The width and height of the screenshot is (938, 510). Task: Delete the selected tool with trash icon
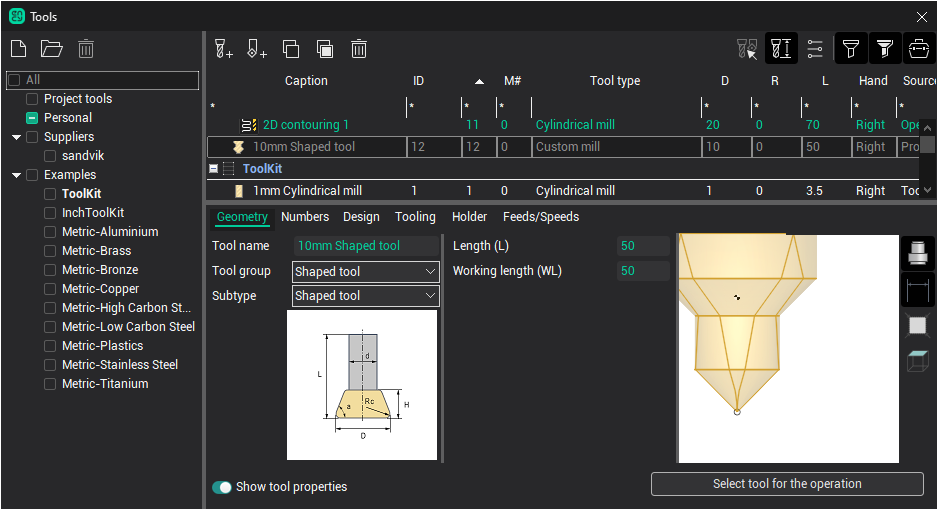click(x=359, y=48)
